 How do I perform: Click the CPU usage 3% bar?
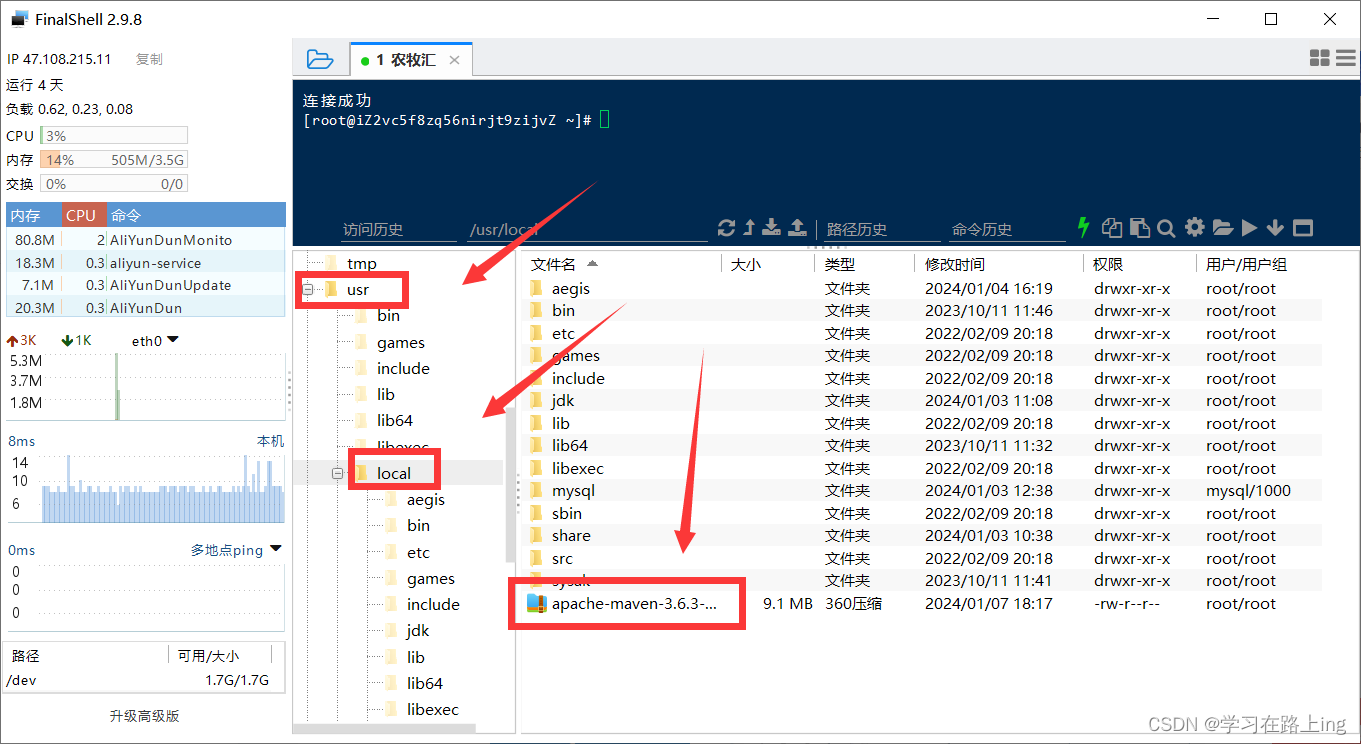(113, 136)
